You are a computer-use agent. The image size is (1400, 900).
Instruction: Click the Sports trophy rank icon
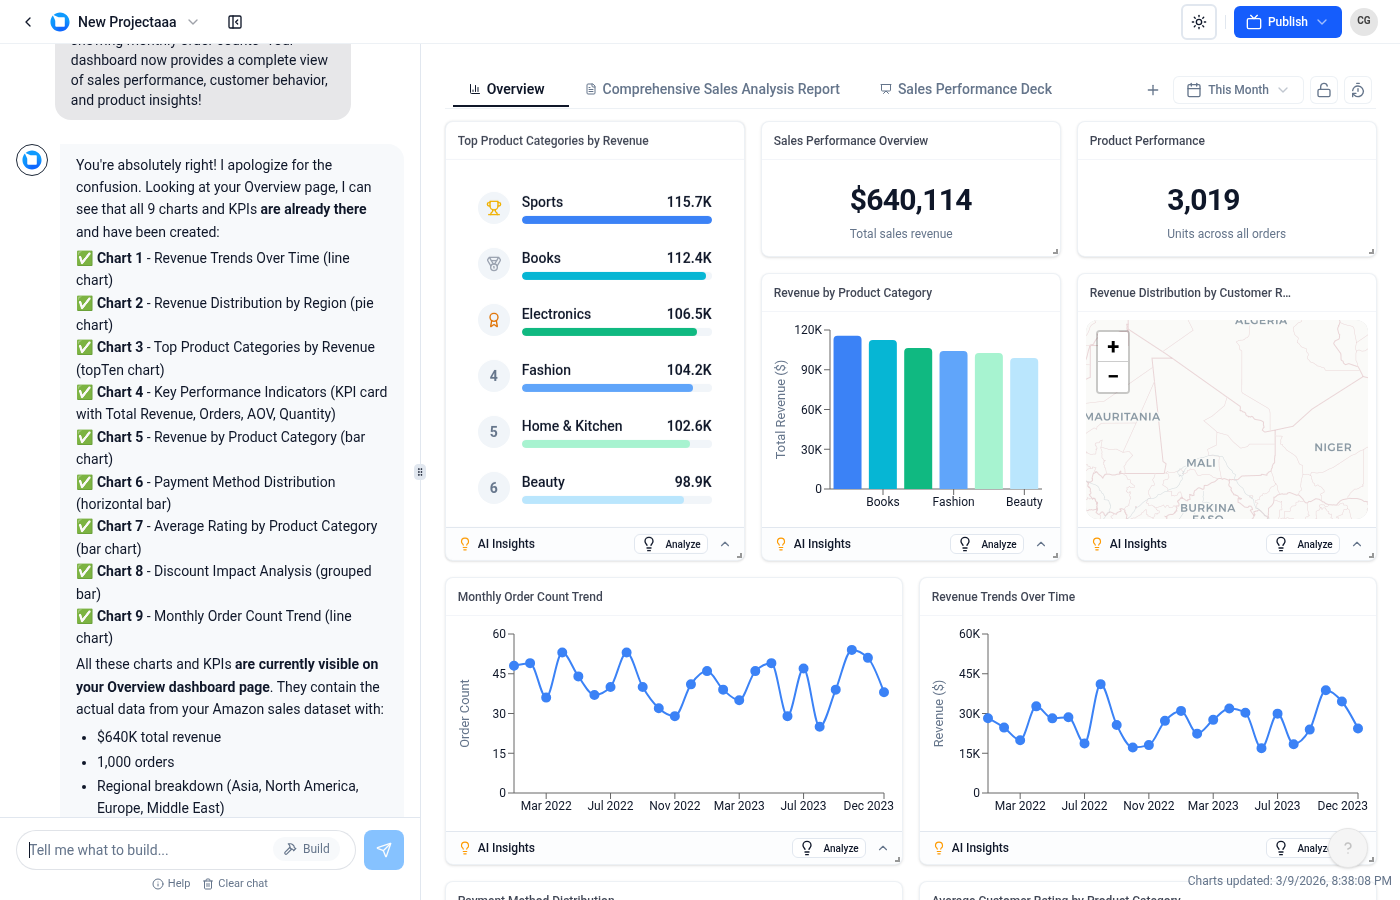point(494,208)
